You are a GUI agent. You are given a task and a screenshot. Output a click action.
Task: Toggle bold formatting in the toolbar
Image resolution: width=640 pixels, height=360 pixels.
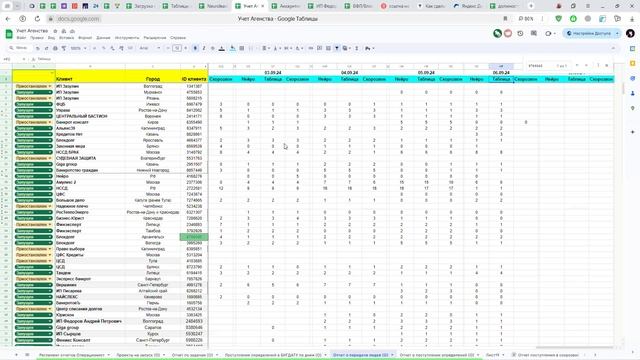click(x=195, y=48)
